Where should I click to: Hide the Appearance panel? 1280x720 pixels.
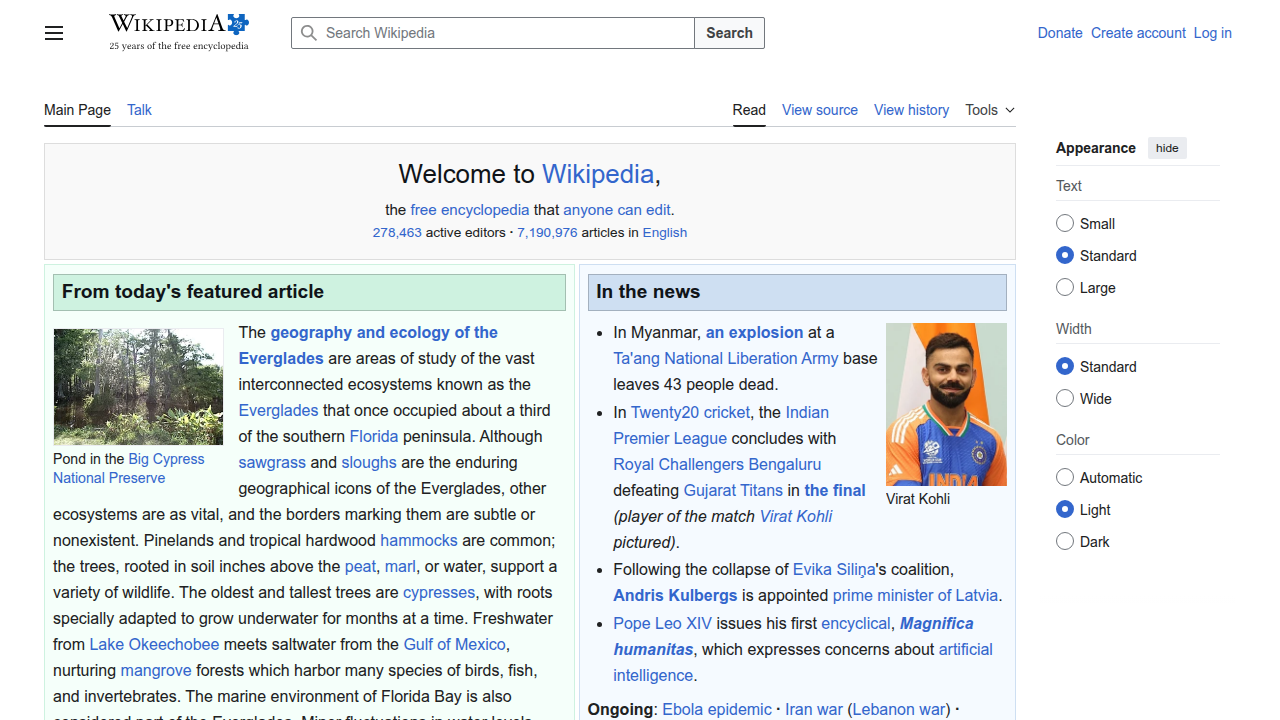pyautogui.click(x=1167, y=148)
